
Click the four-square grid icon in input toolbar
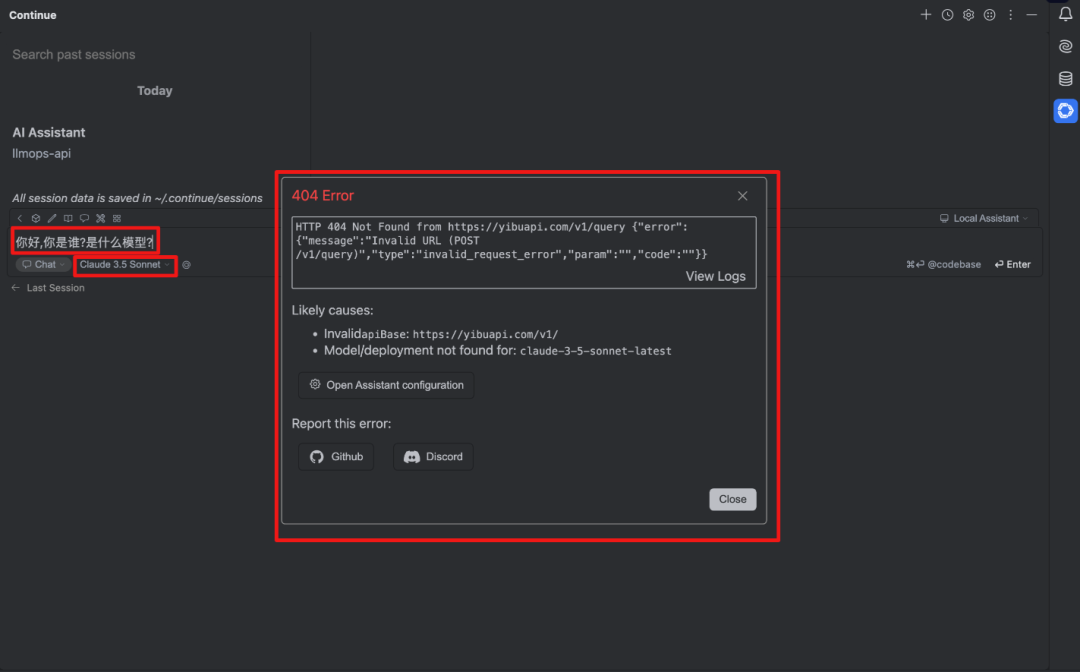116,218
